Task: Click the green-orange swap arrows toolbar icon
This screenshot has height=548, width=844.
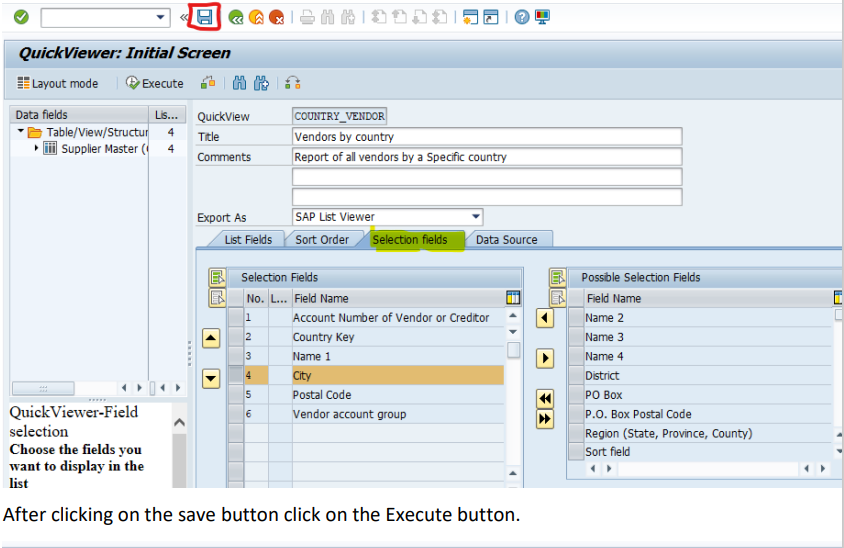Action: (292, 83)
